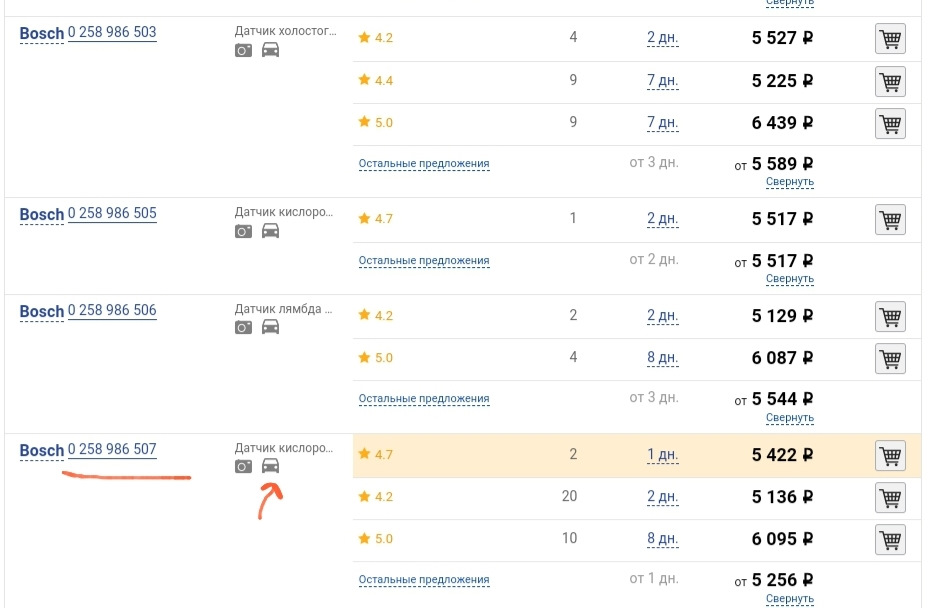The width and height of the screenshot is (928, 608).
Task: Open camera icon for Bosch 0 258 986 506
Action: (x=243, y=327)
